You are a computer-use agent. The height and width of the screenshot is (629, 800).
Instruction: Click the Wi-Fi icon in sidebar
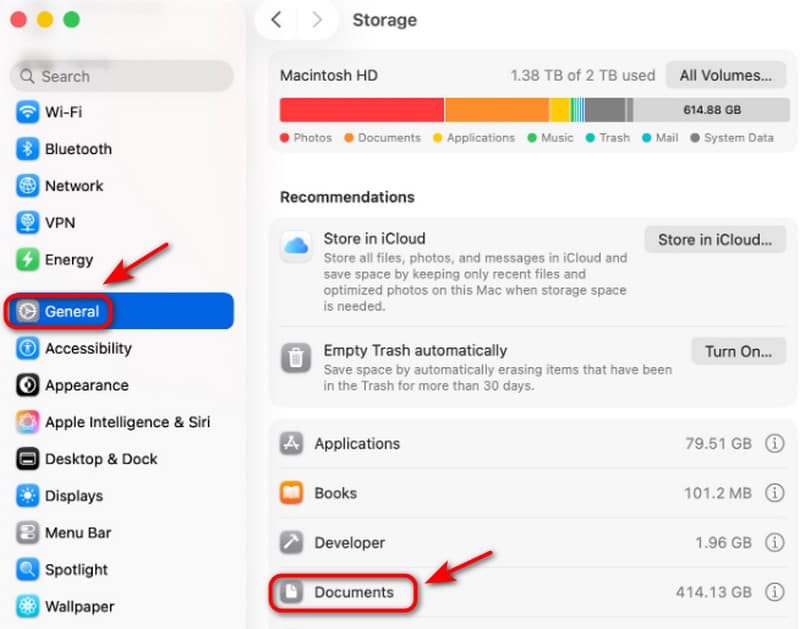[27, 112]
